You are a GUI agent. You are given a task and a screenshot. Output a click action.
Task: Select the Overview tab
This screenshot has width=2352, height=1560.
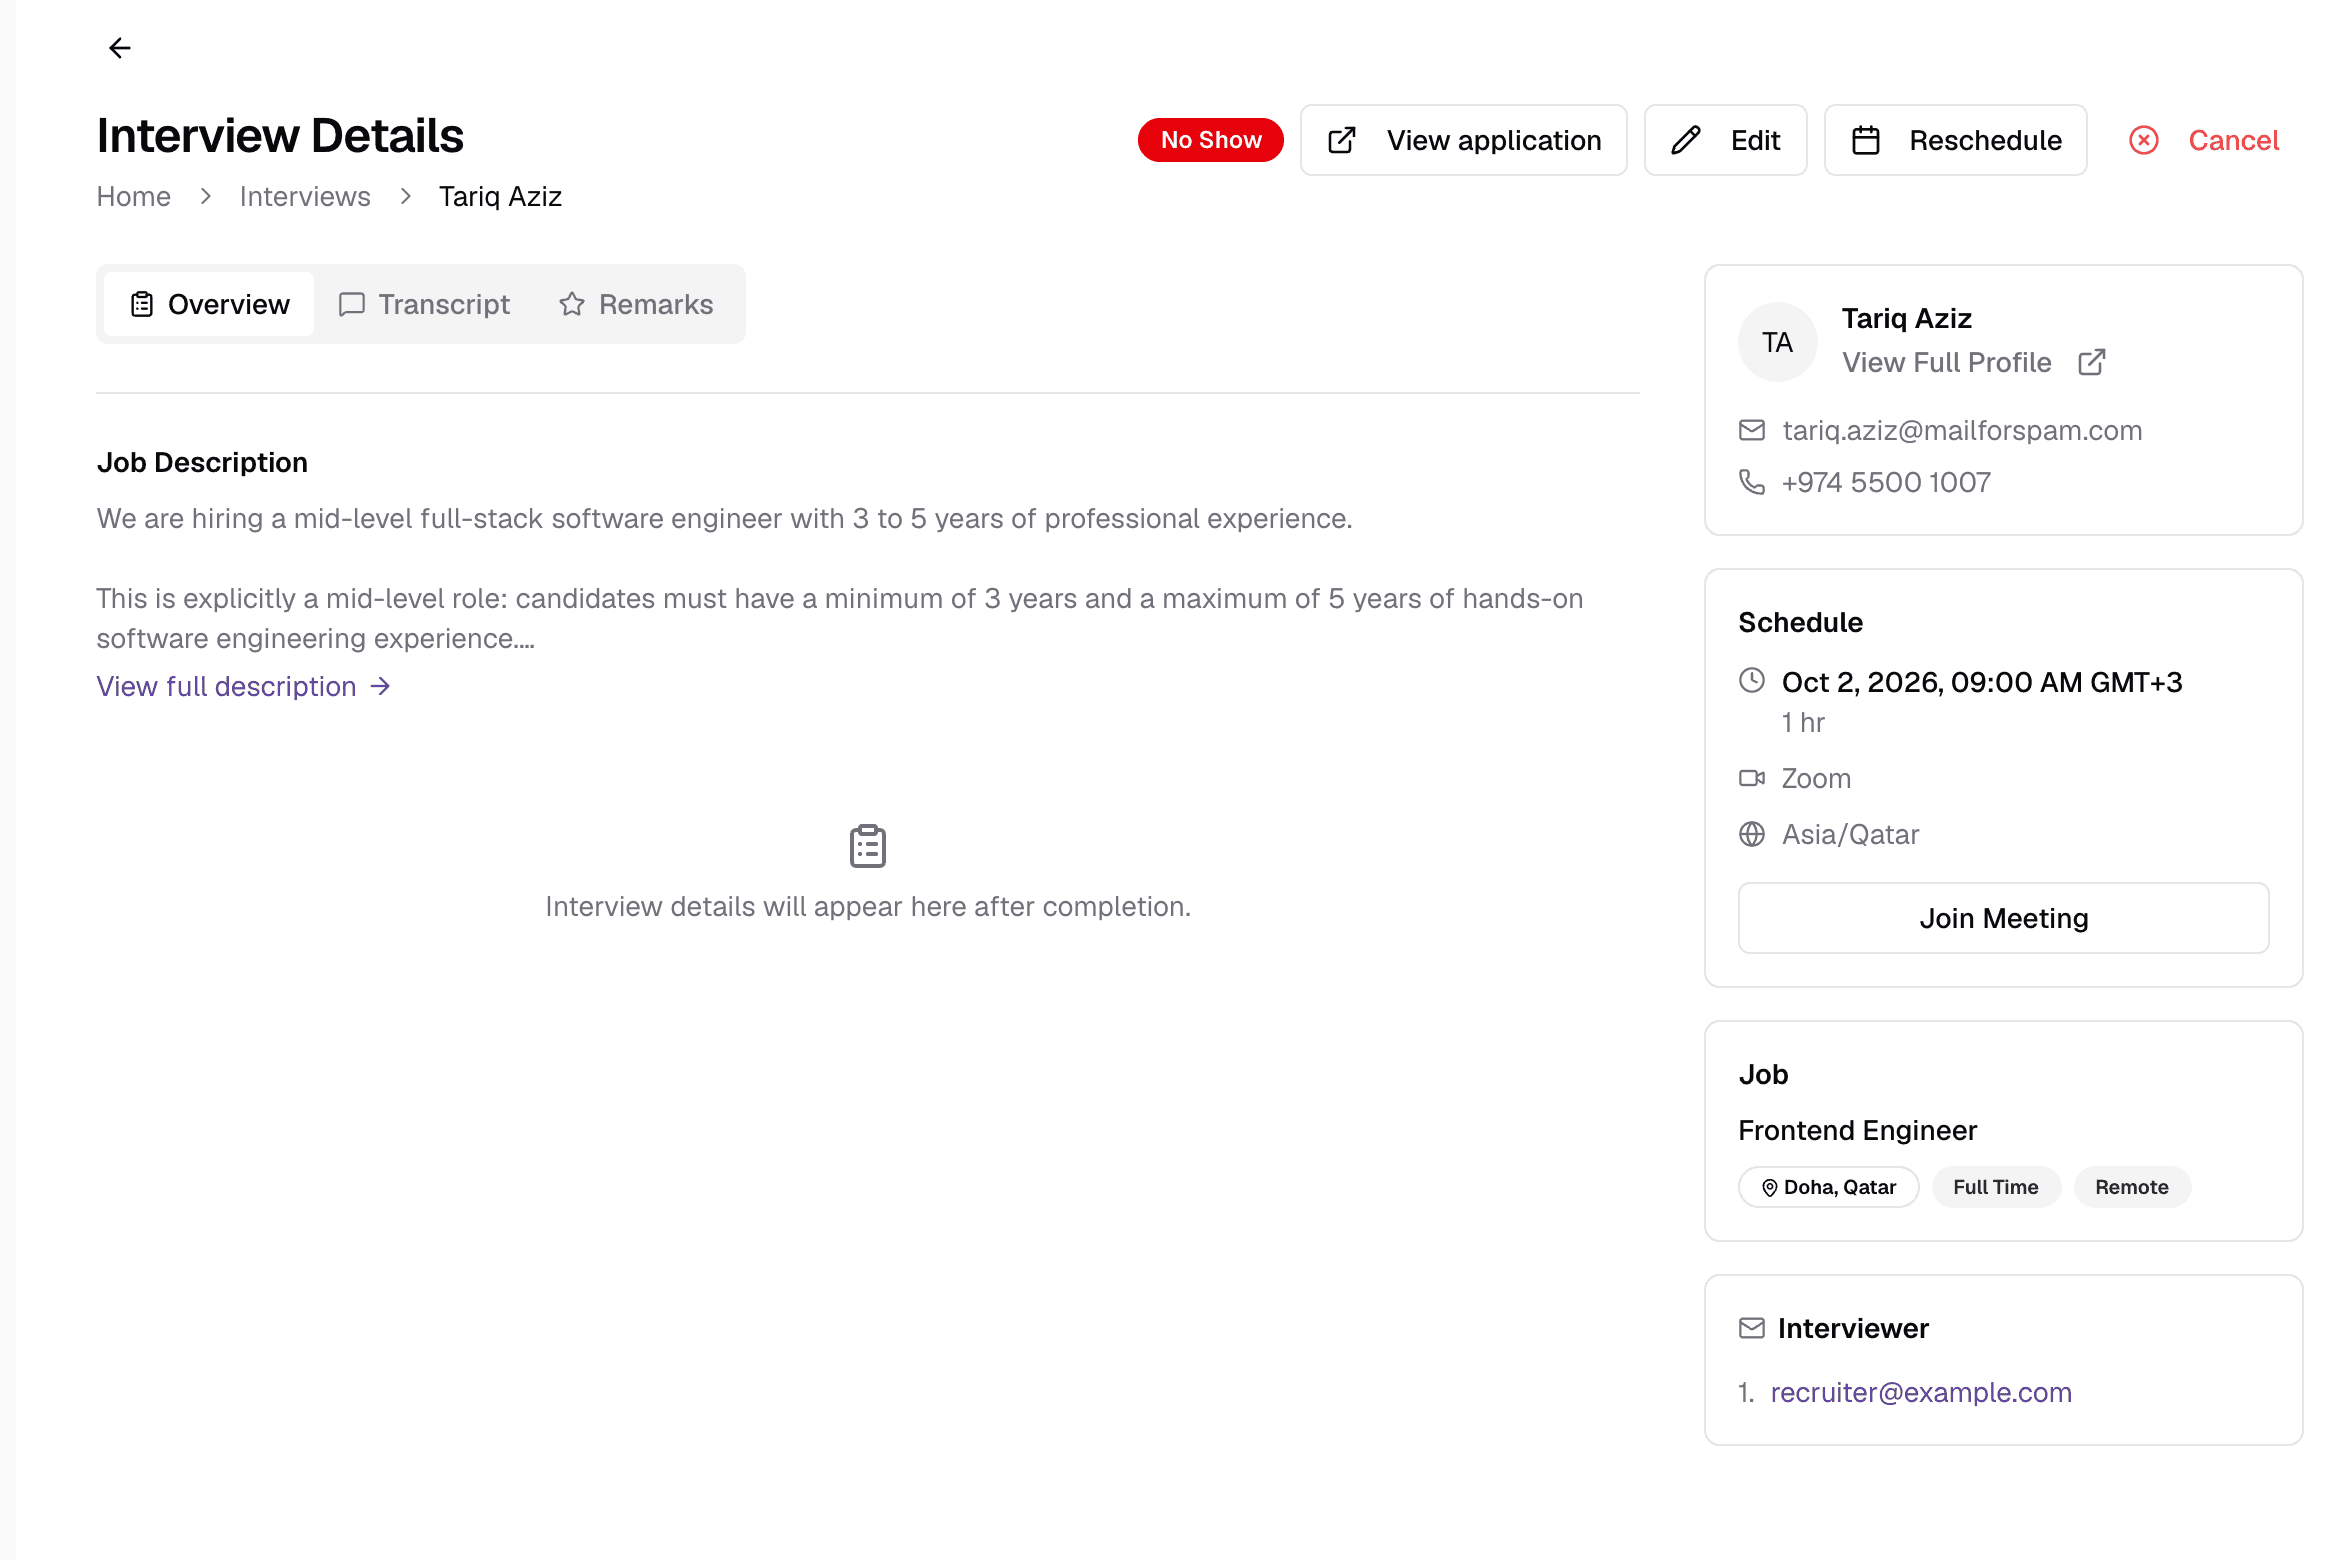209,304
